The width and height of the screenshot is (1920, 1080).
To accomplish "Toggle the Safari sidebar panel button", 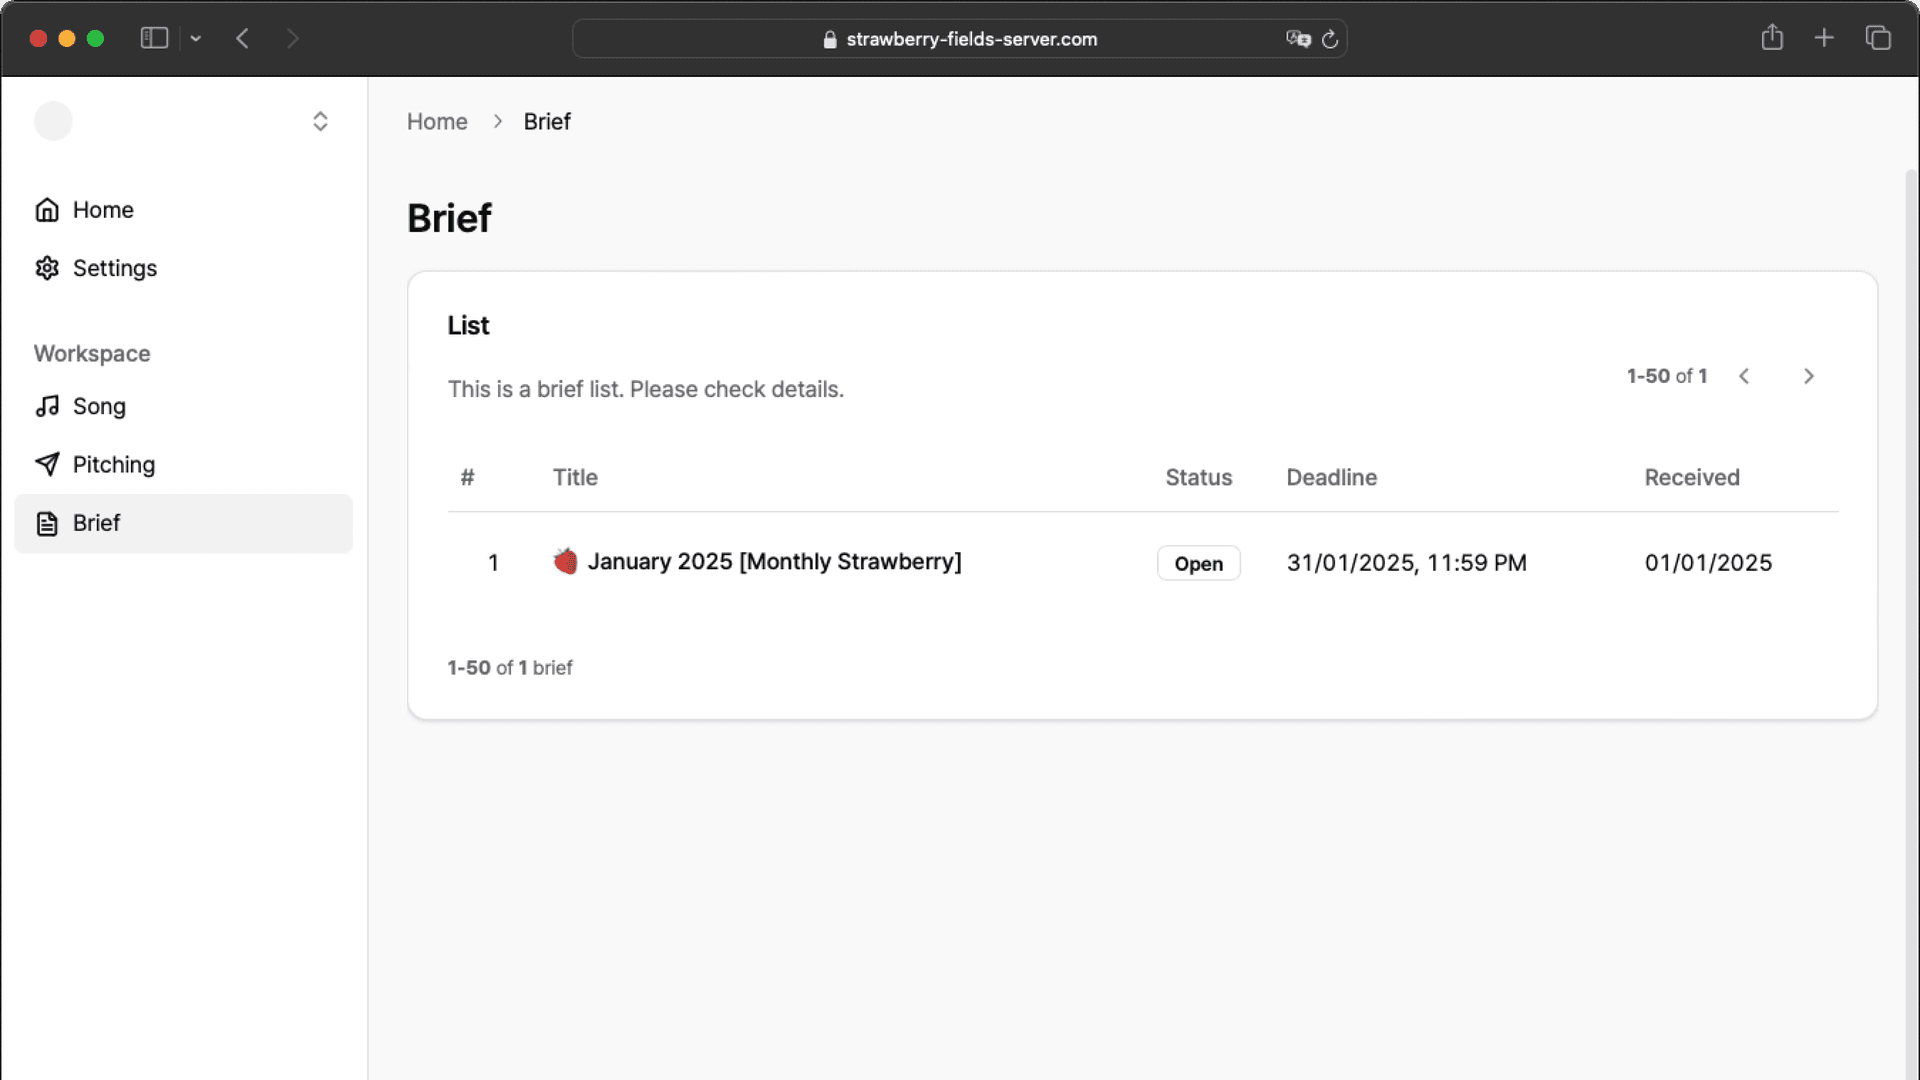I will click(x=154, y=38).
